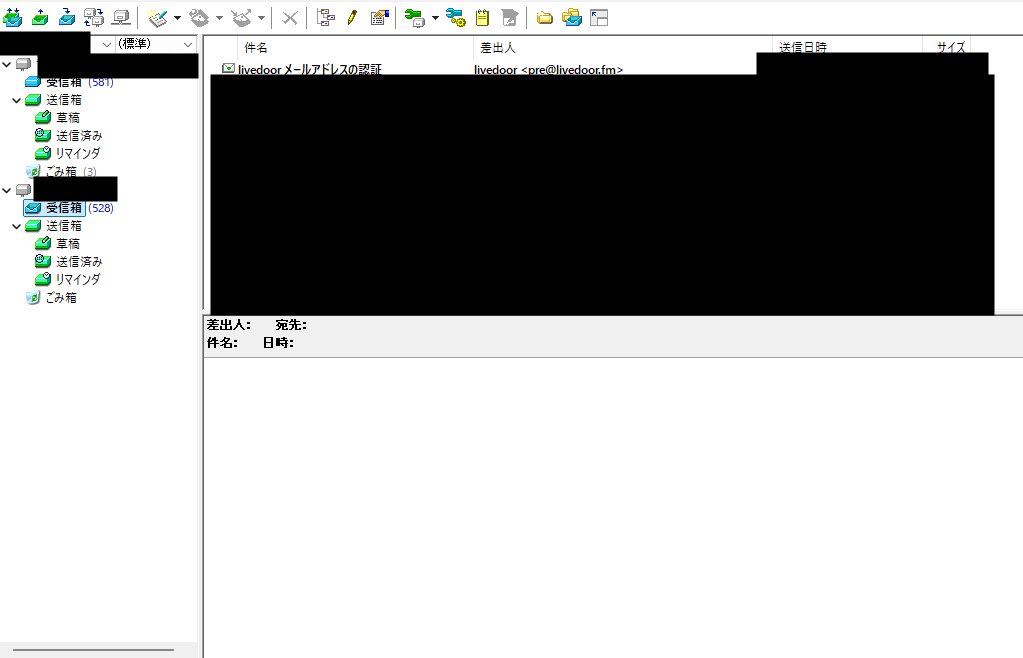Click the yellow notepad icon
This screenshot has height=658, width=1023.
pyautogui.click(x=482, y=18)
